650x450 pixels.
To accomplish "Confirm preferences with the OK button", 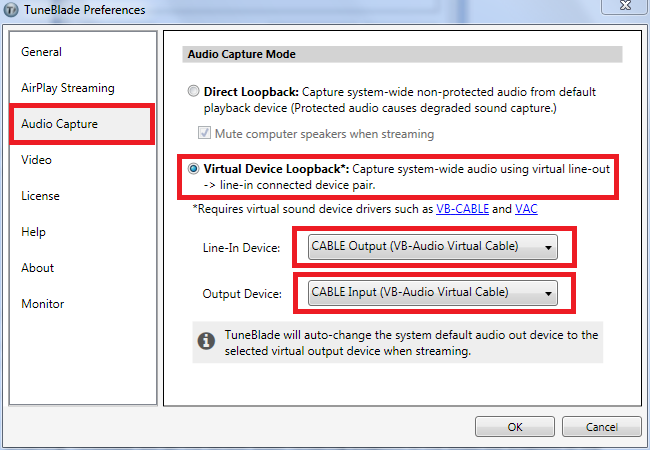I will click(x=515, y=427).
